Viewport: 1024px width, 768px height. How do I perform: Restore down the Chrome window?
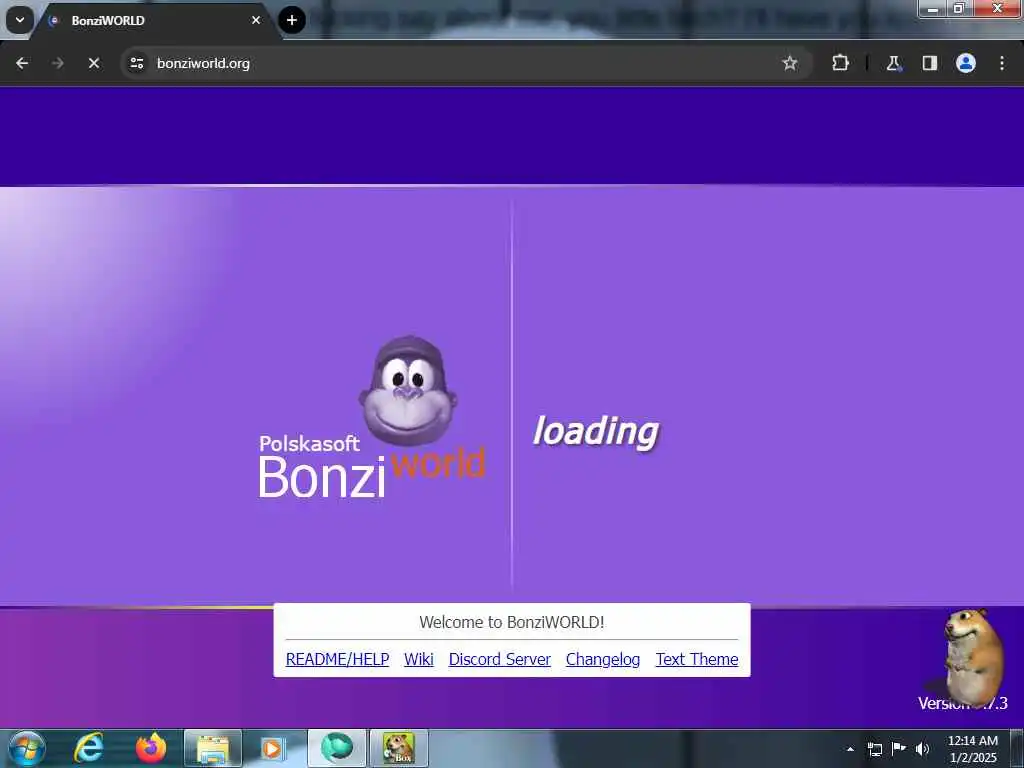click(x=959, y=8)
